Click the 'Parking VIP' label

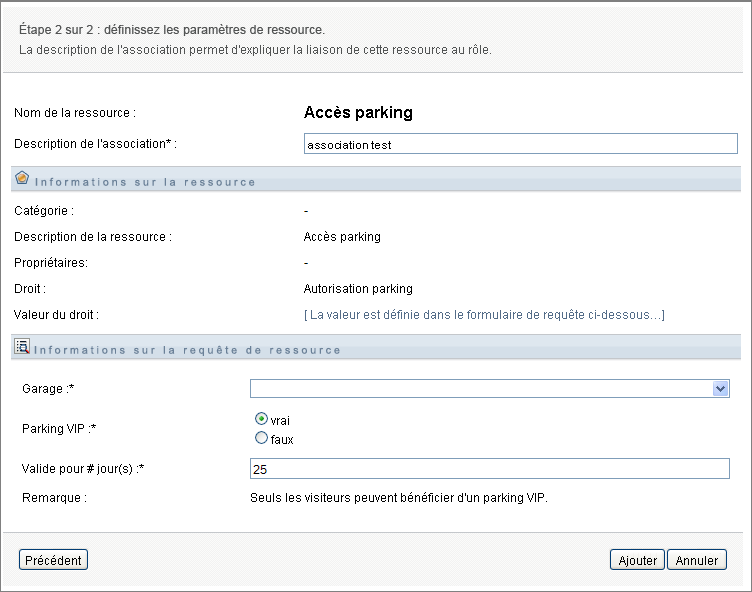[x=56, y=428]
